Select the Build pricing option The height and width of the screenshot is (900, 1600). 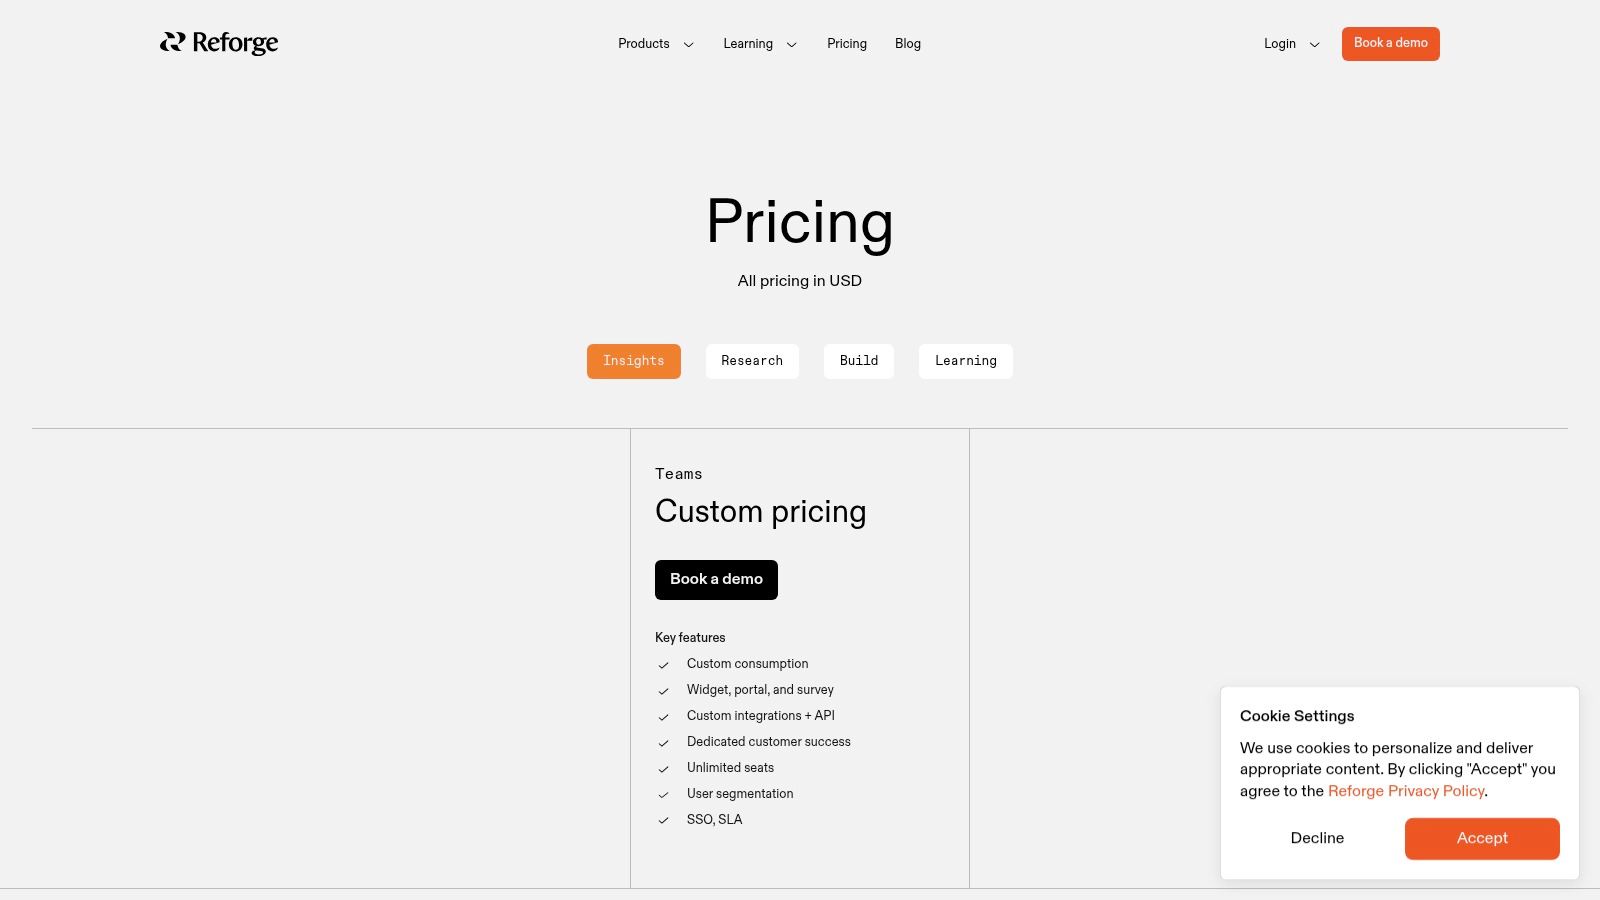(858, 361)
